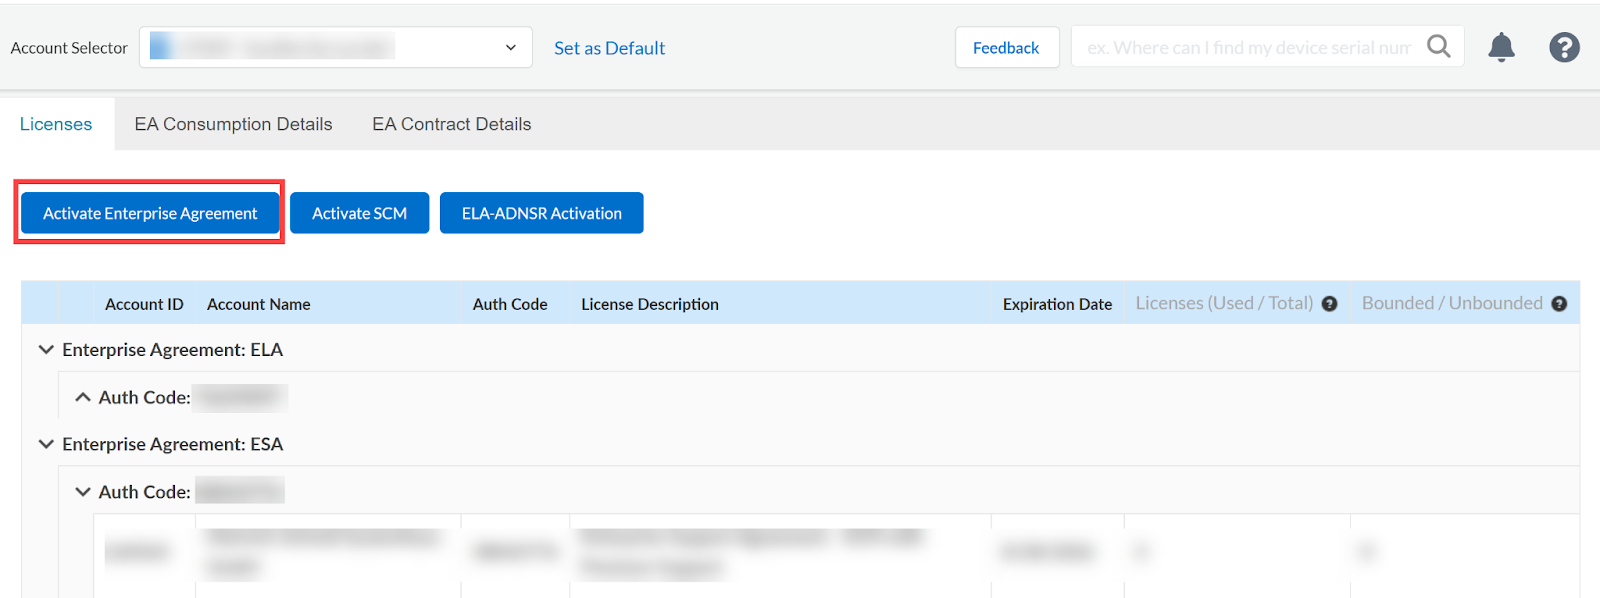Expand the ELA Auth Code row
Screen dimensions: 1600x598
(x=83, y=398)
